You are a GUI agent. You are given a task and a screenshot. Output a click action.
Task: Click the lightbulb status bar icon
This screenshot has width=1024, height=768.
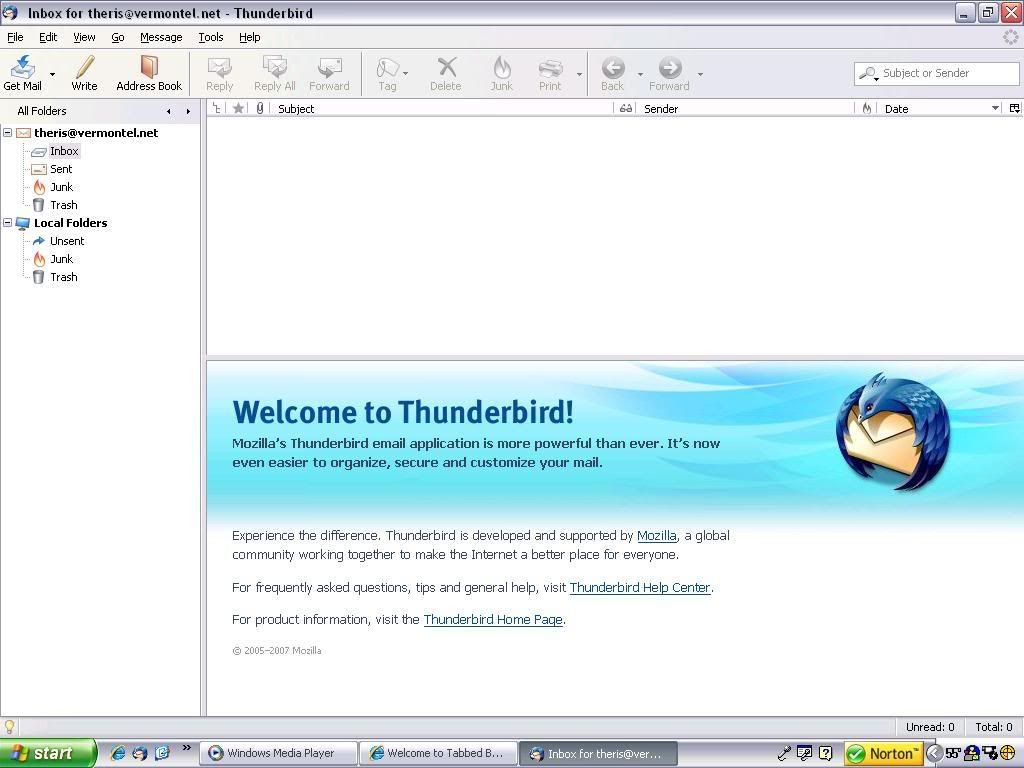10,726
